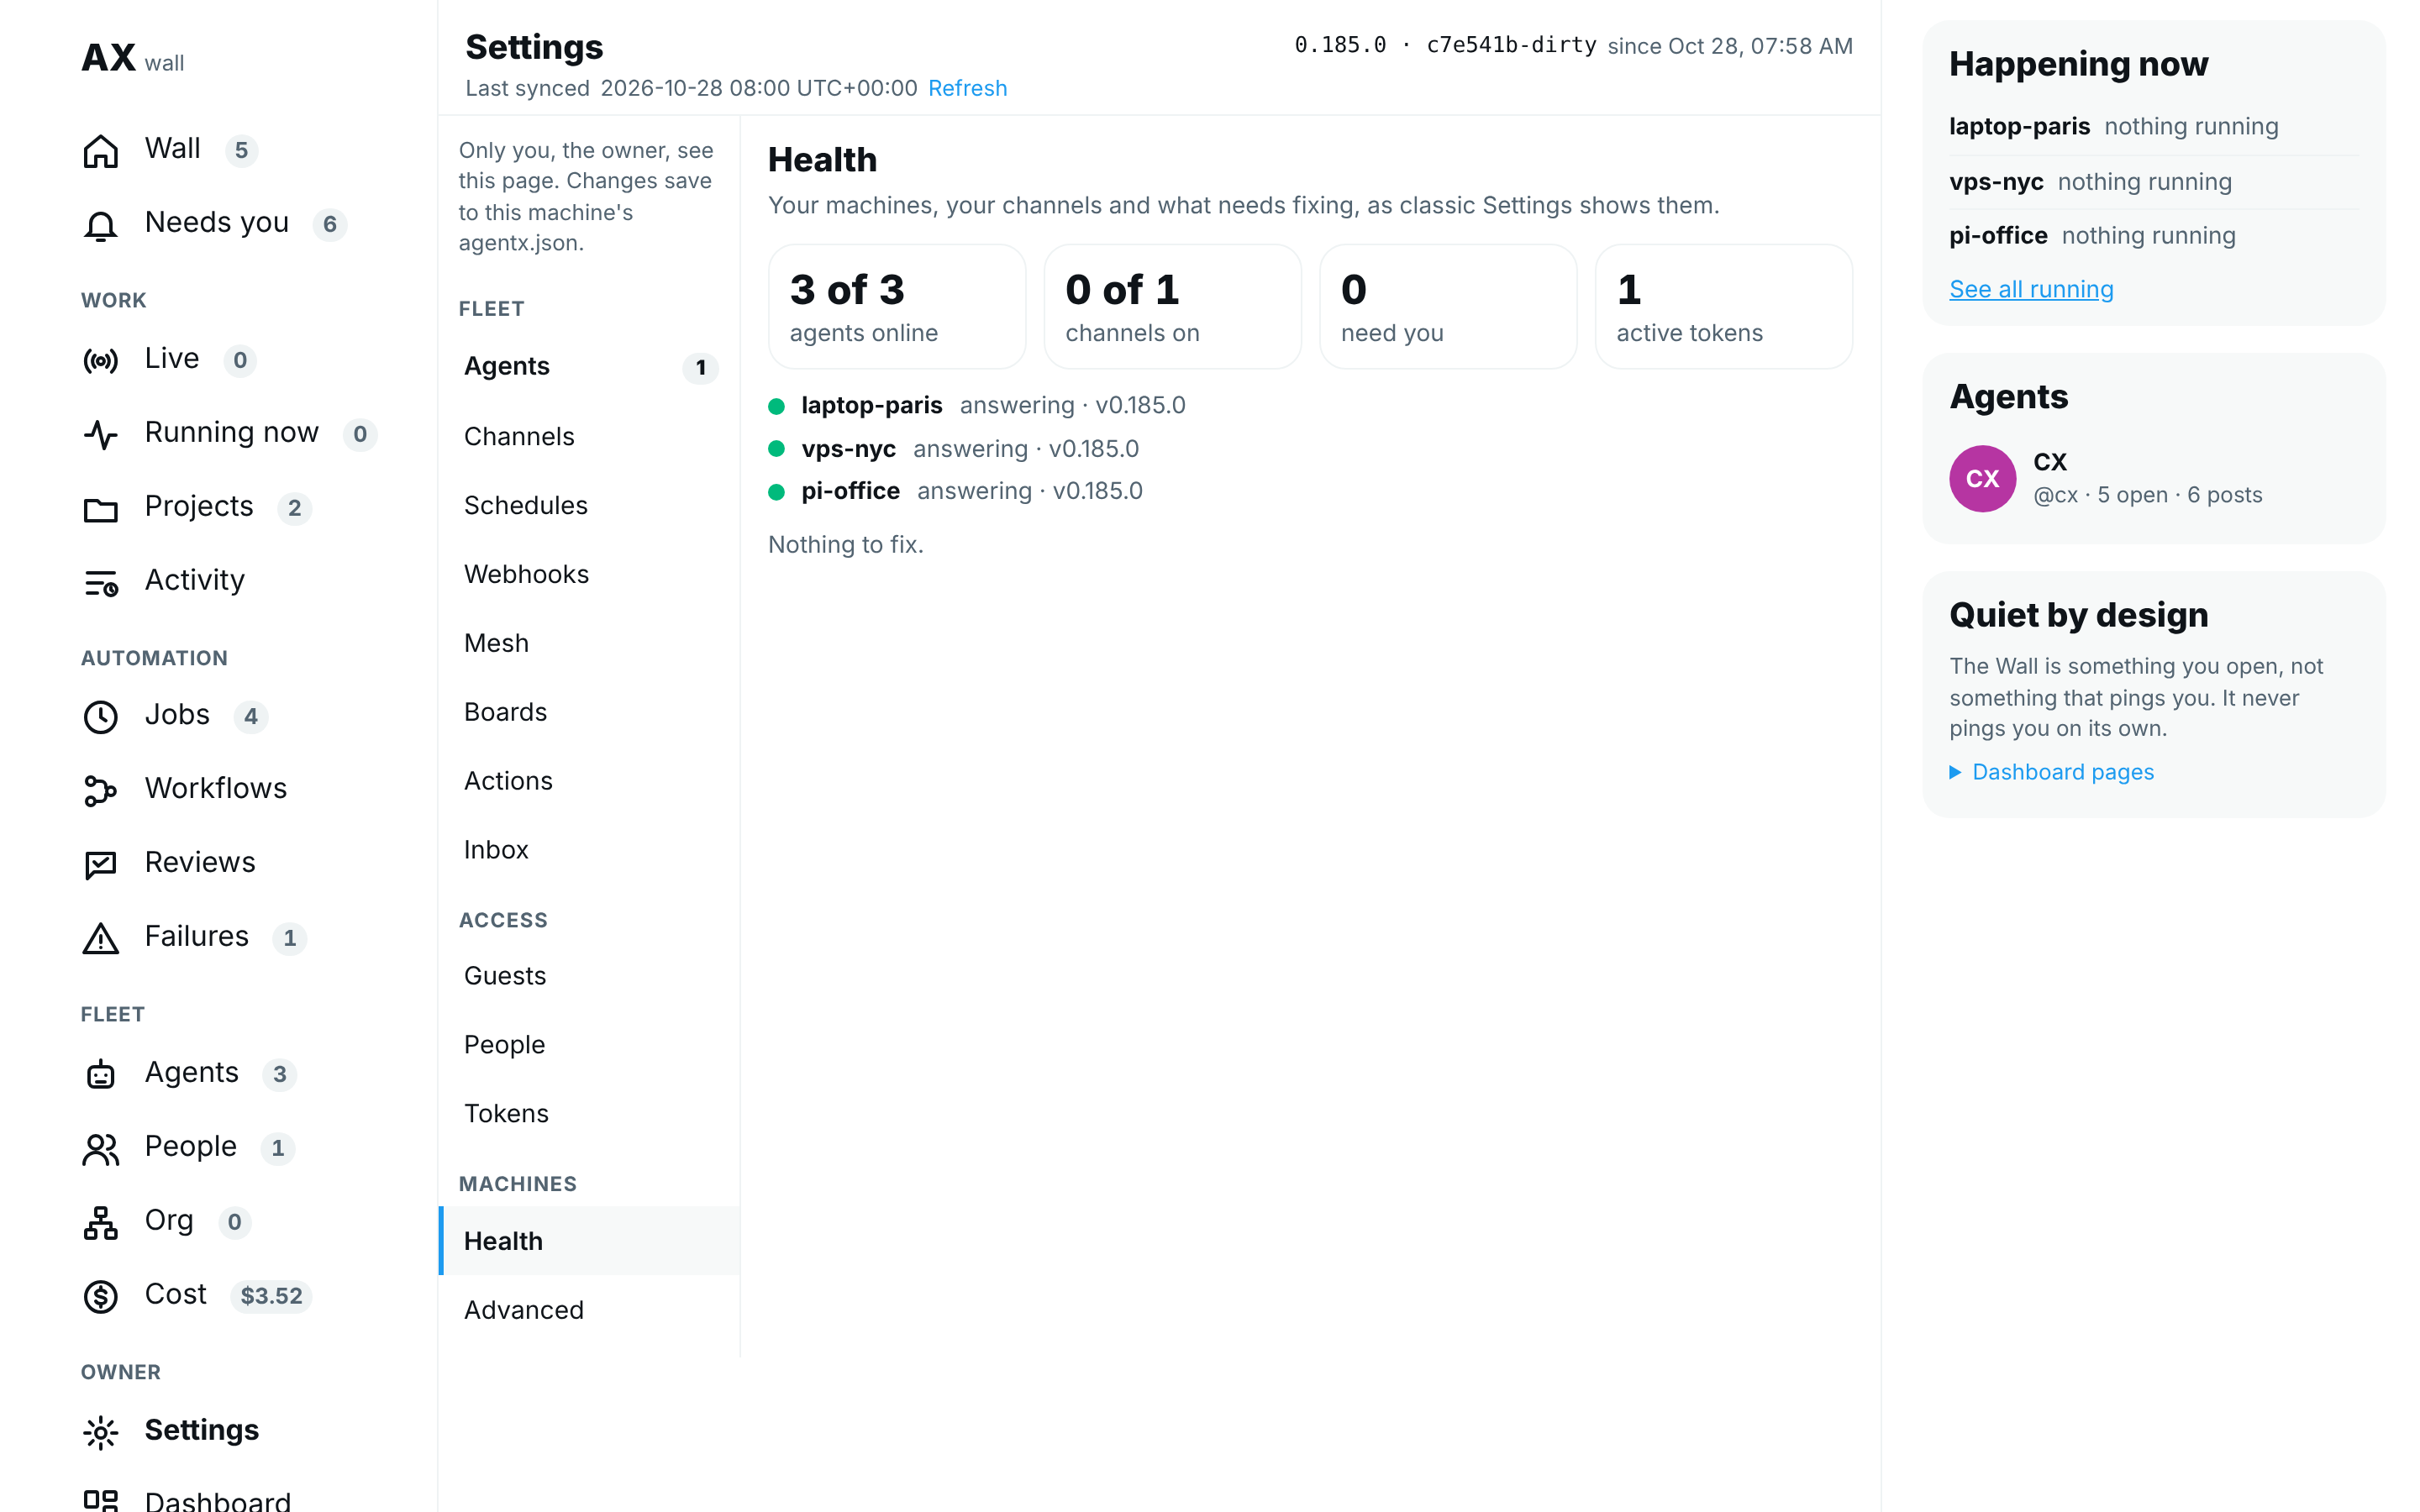This screenshot has width=2420, height=1512.
Task: Open Actions settings section
Action: [x=589, y=781]
